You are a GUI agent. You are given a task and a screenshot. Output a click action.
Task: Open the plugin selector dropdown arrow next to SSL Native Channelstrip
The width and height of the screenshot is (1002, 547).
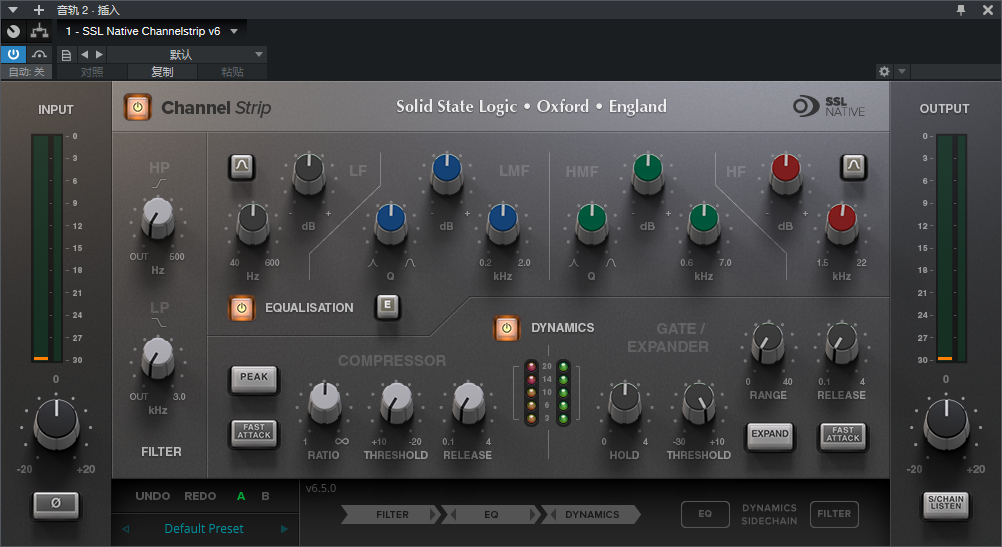point(234,31)
